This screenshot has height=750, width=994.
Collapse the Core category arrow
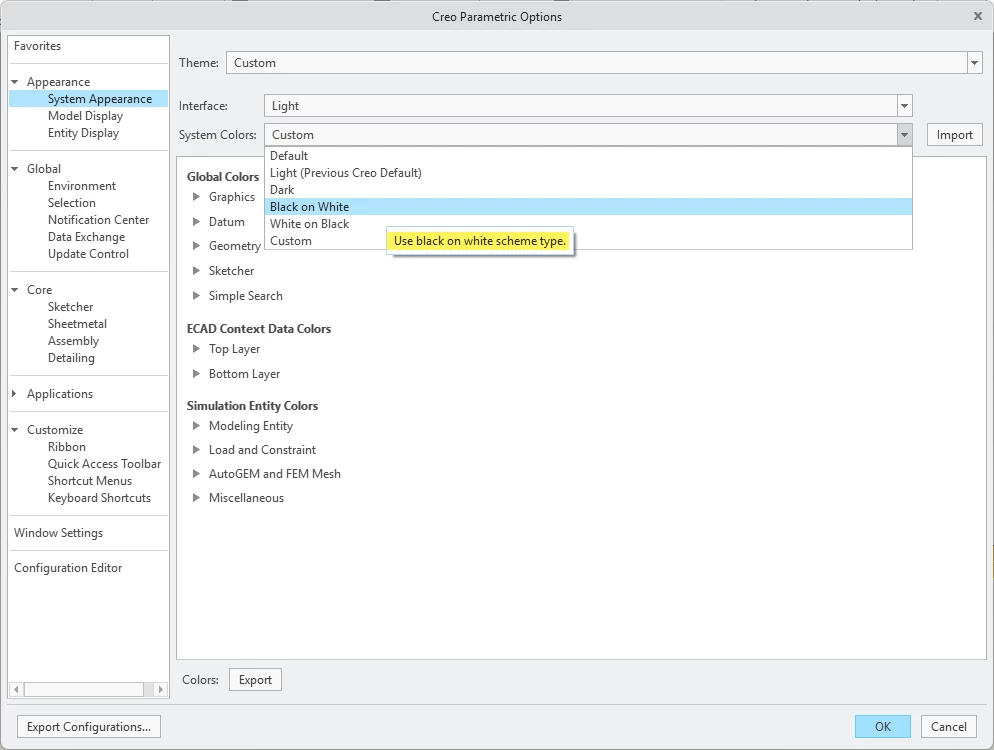pyautogui.click(x=15, y=290)
